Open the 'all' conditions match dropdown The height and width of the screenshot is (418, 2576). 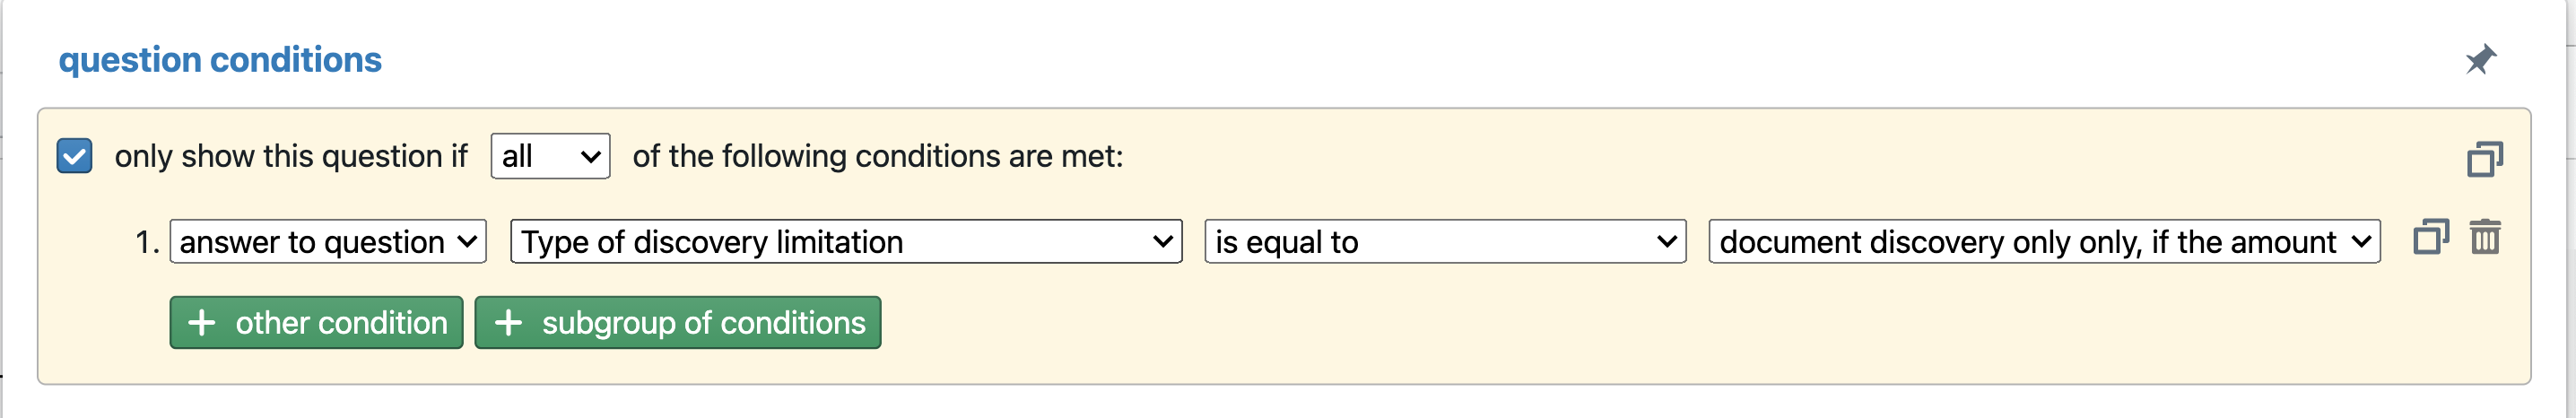[x=550, y=156]
